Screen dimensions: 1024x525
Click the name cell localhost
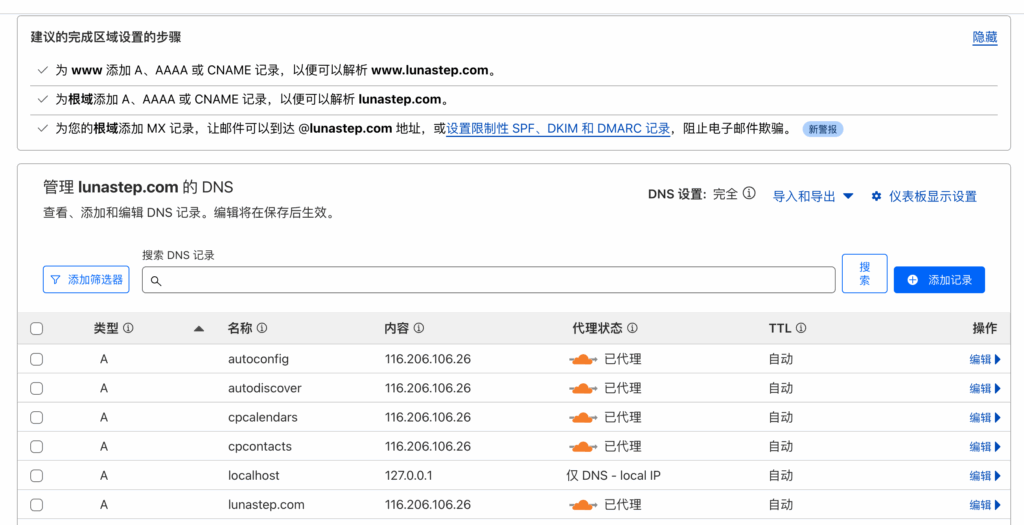[x=253, y=476]
